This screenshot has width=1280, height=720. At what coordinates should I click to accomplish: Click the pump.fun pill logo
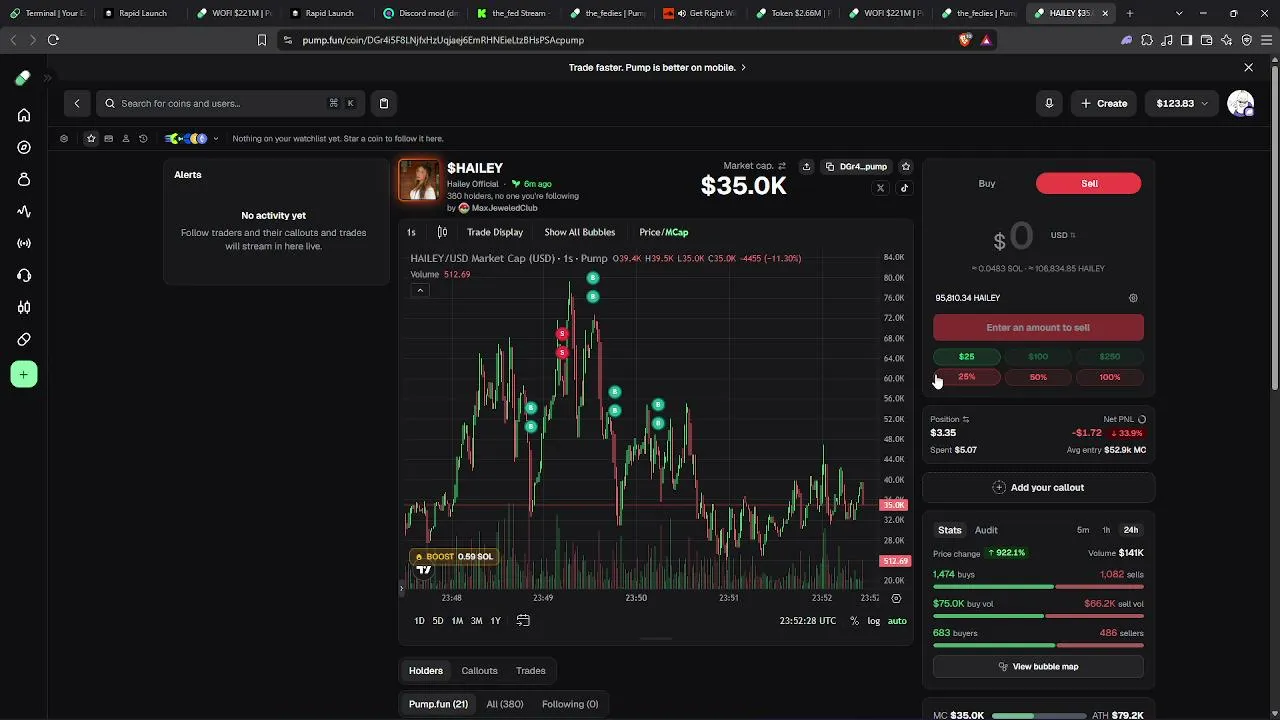(22, 78)
